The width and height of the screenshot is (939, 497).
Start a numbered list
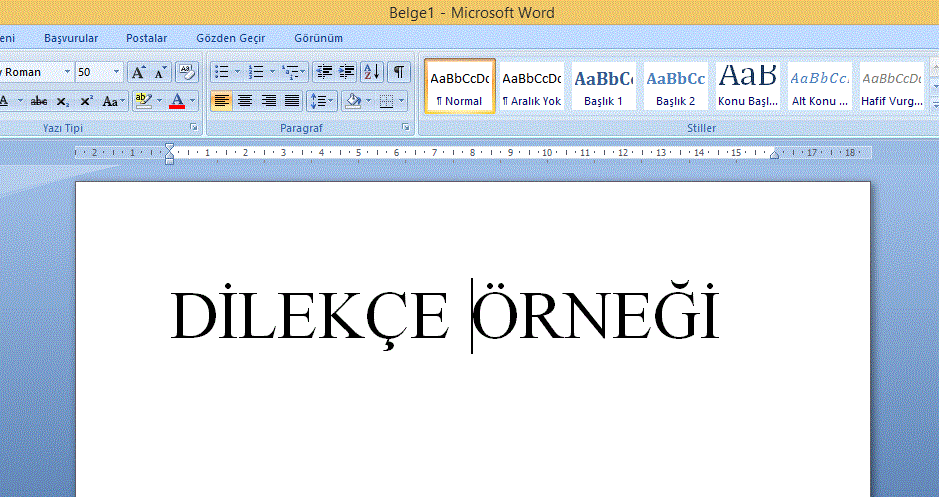256,72
